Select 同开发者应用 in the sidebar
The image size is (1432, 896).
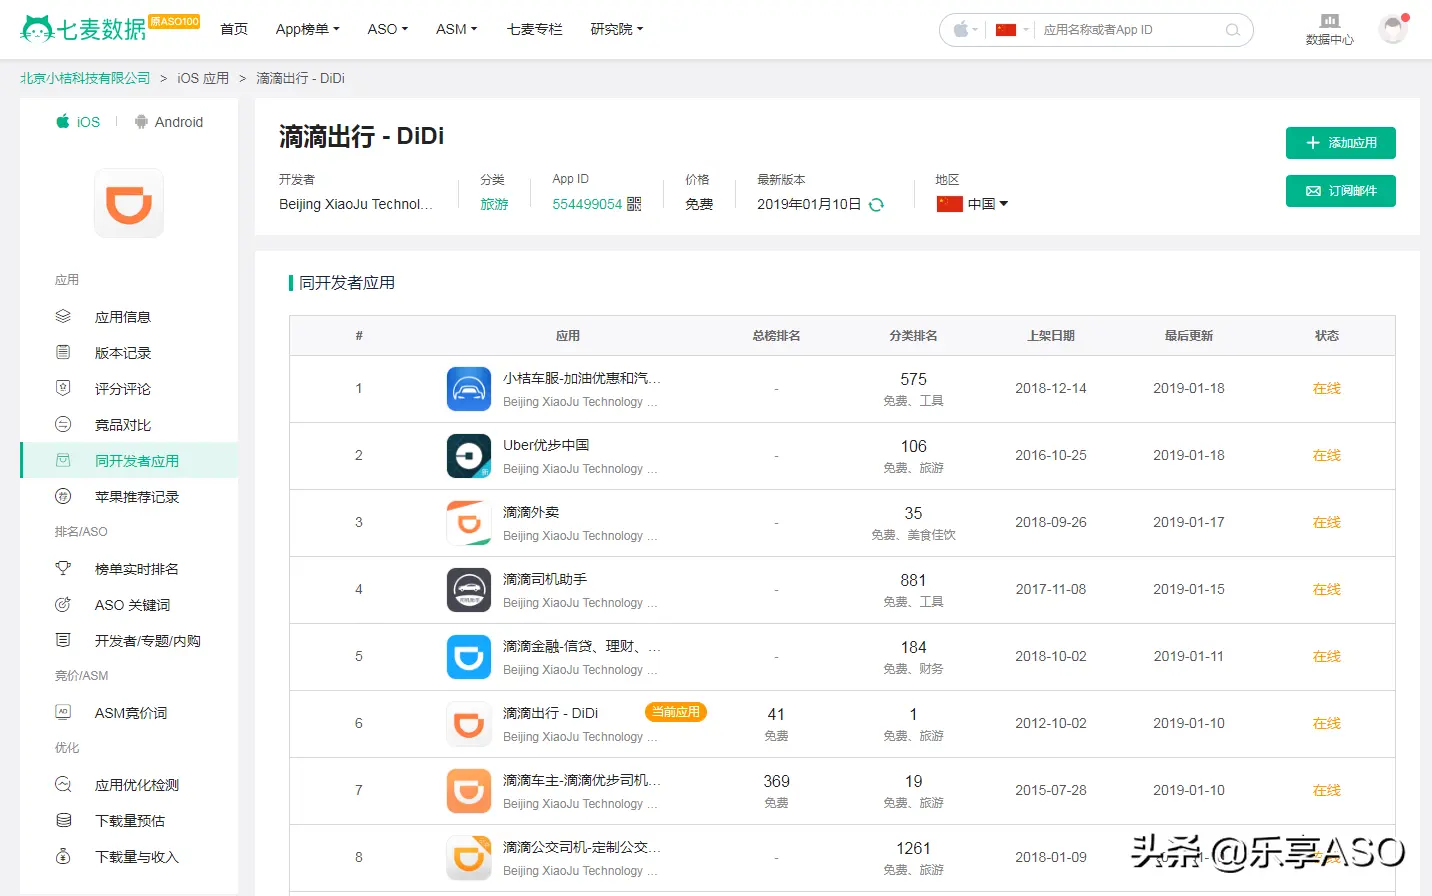click(x=129, y=461)
